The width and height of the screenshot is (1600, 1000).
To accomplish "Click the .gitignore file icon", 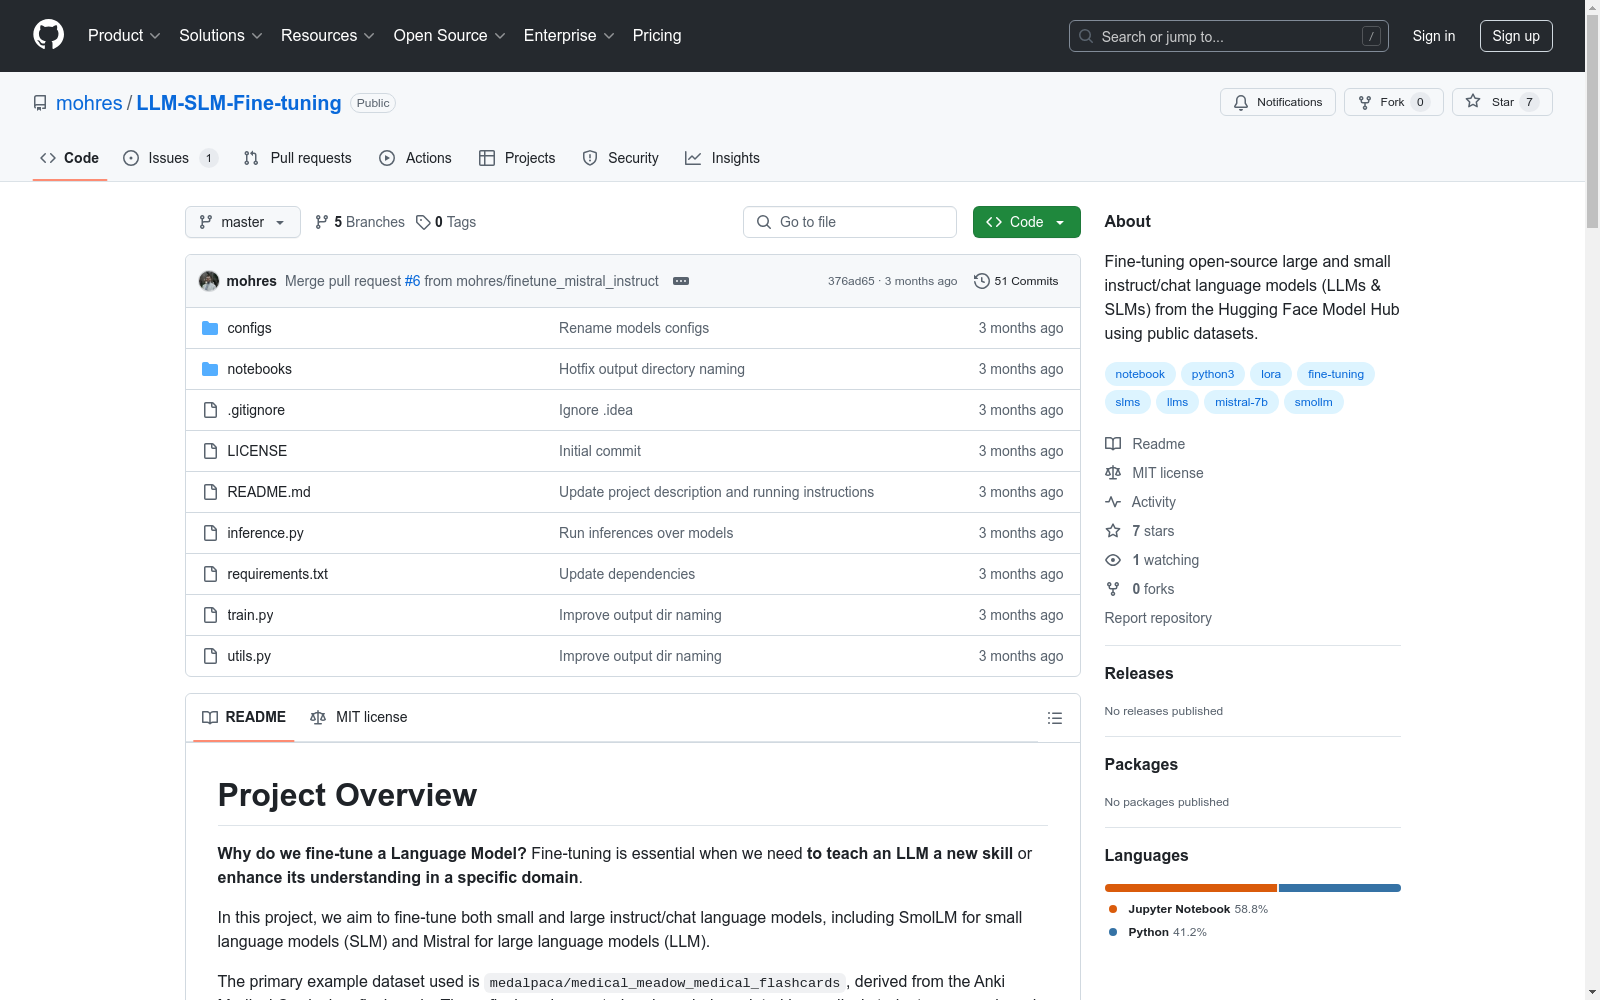I will tap(210, 410).
